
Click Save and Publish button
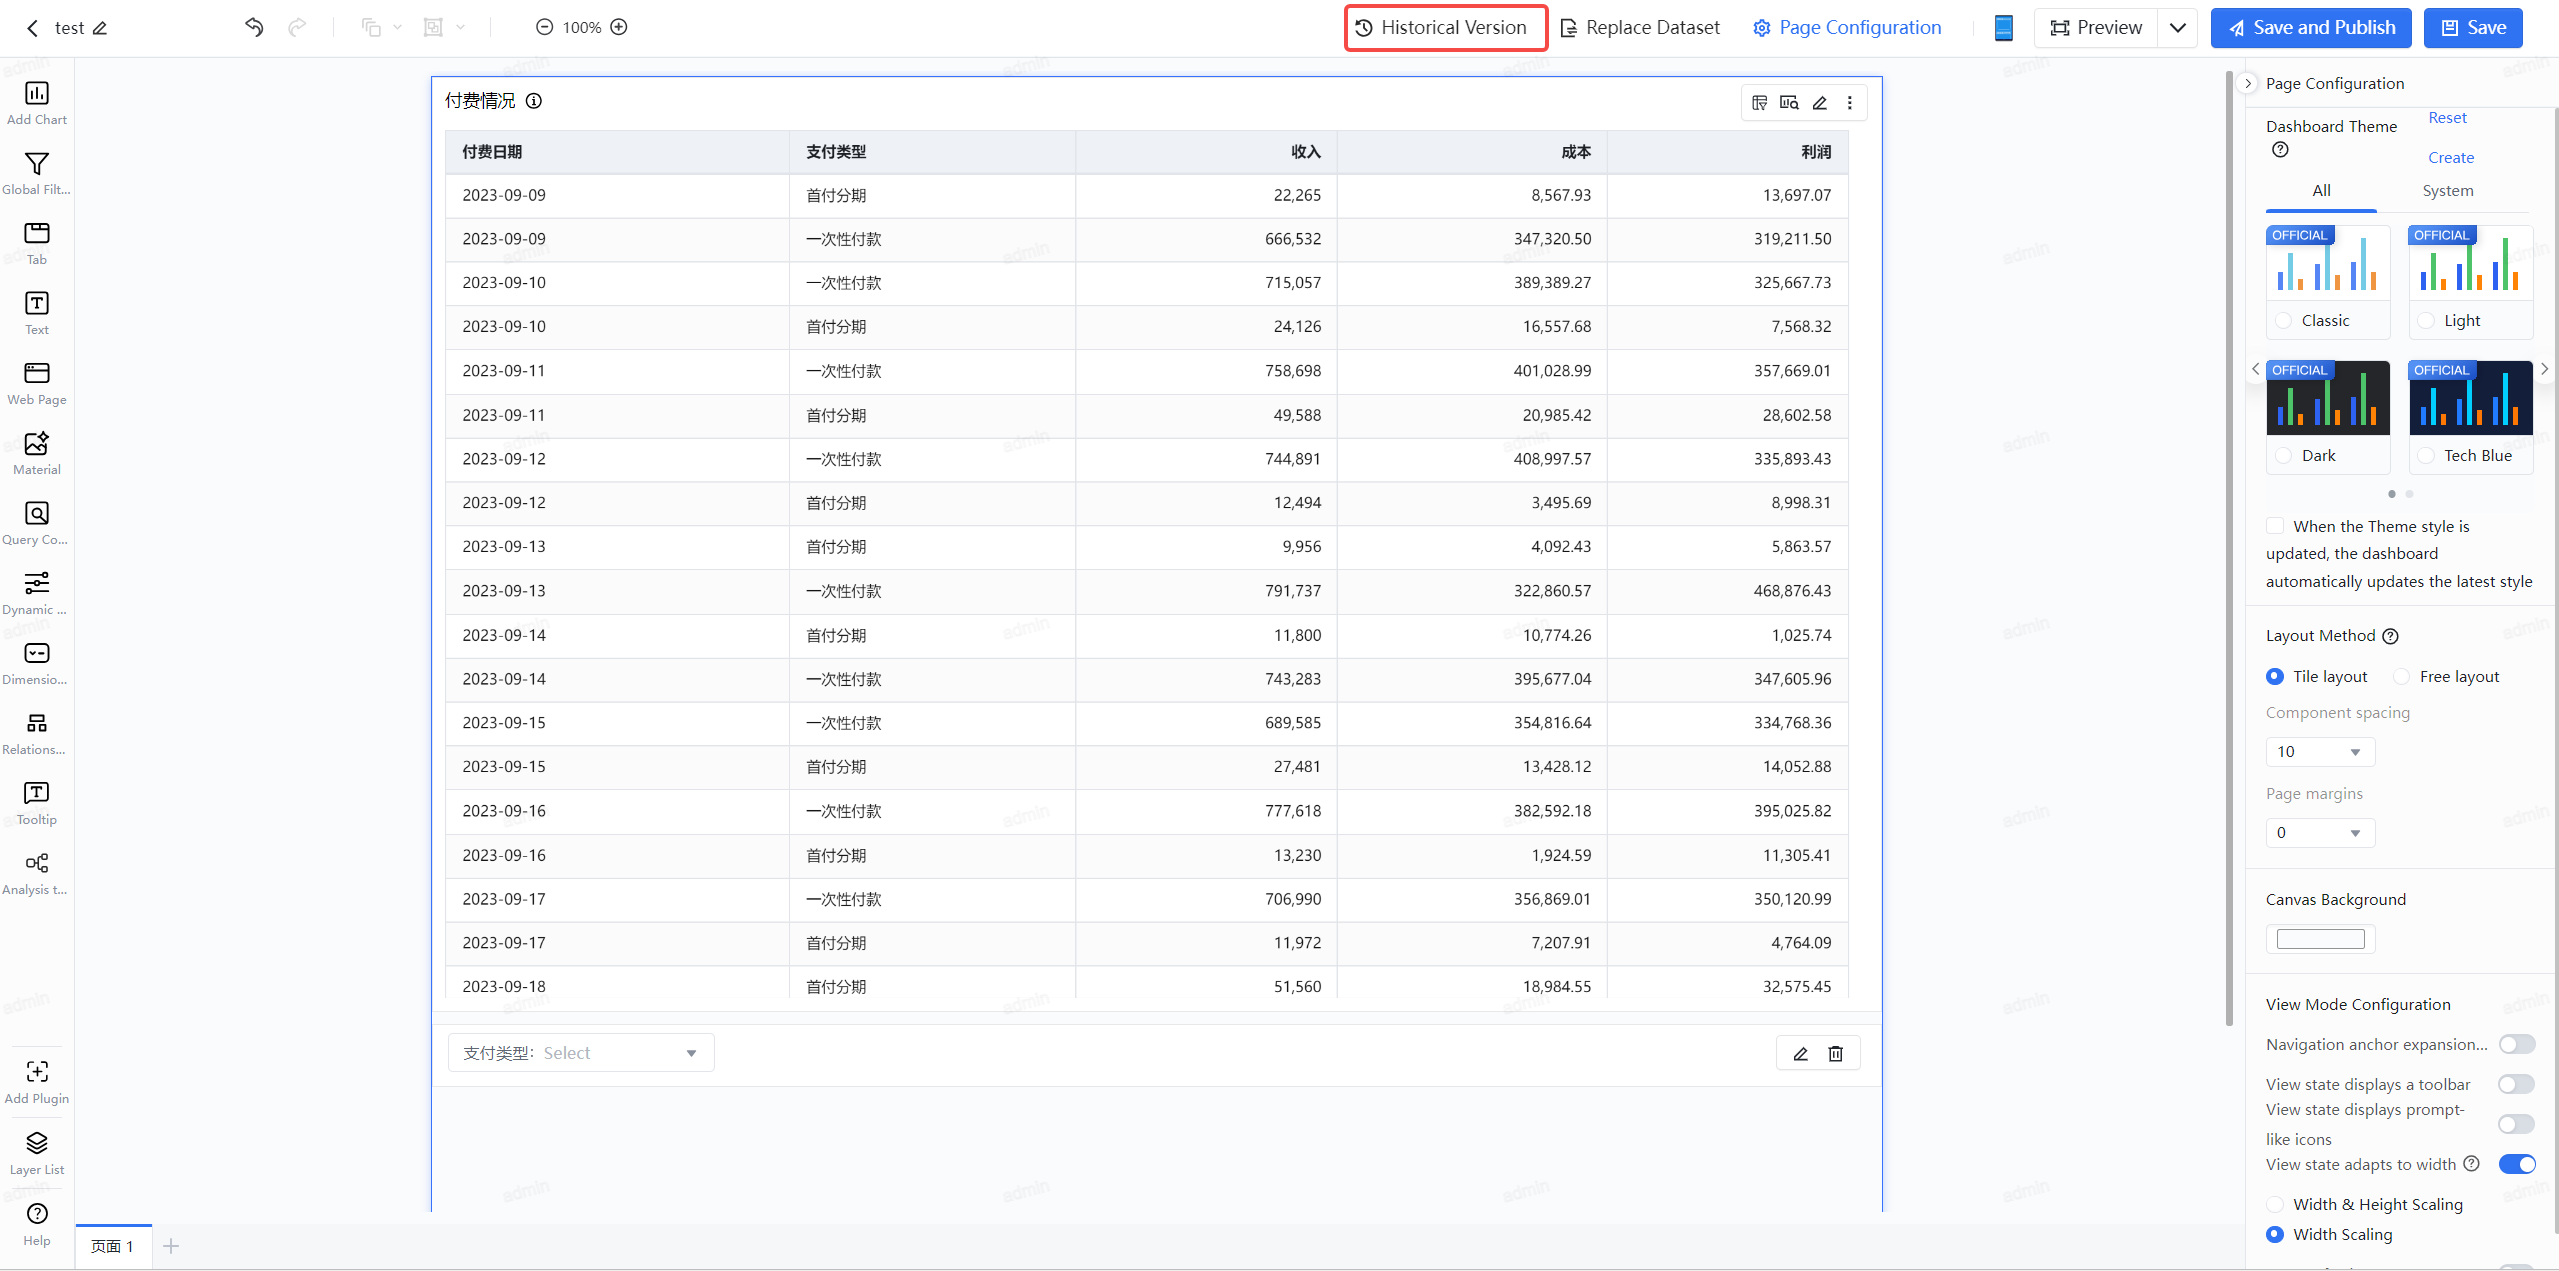click(2311, 28)
